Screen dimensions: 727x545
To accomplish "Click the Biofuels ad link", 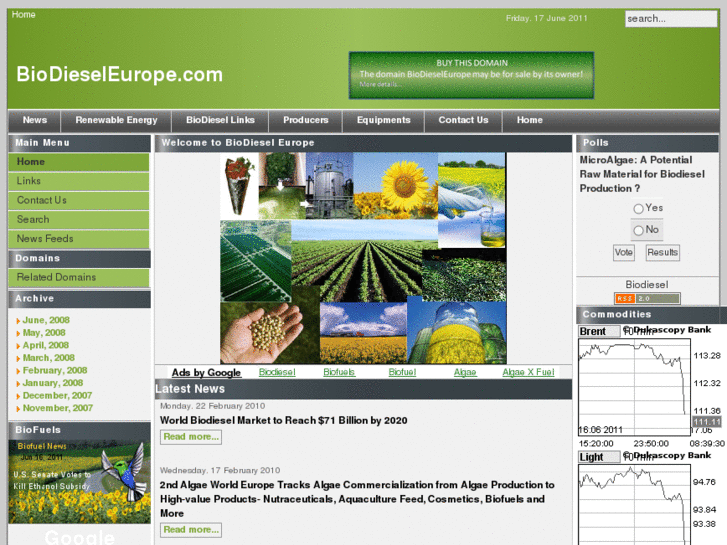I will (339, 372).
